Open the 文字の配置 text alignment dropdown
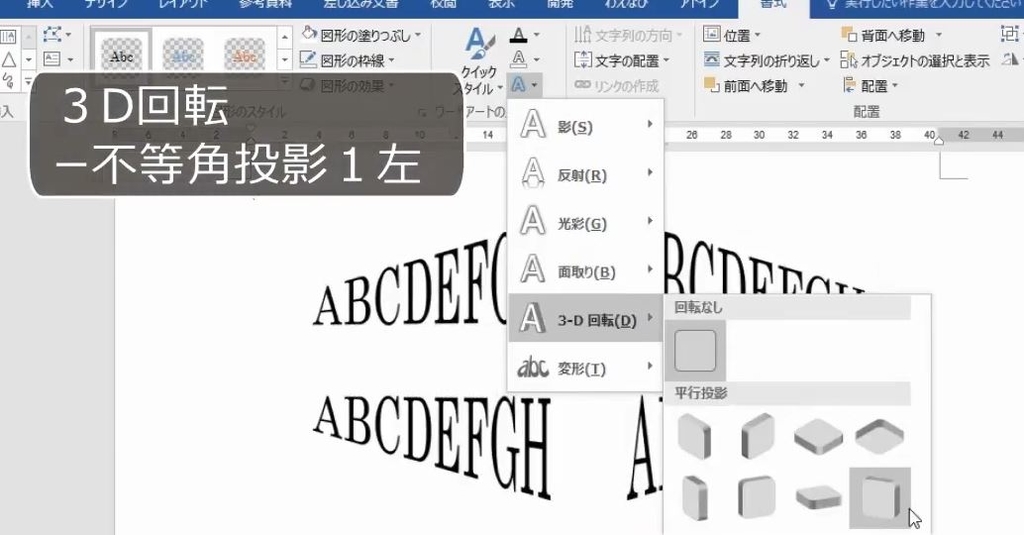1024x535 pixels. click(x=622, y=61)
